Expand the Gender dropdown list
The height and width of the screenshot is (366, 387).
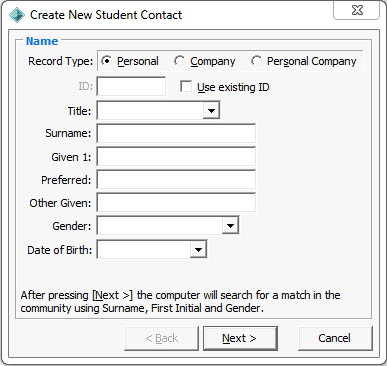click(x=230, y=226)
